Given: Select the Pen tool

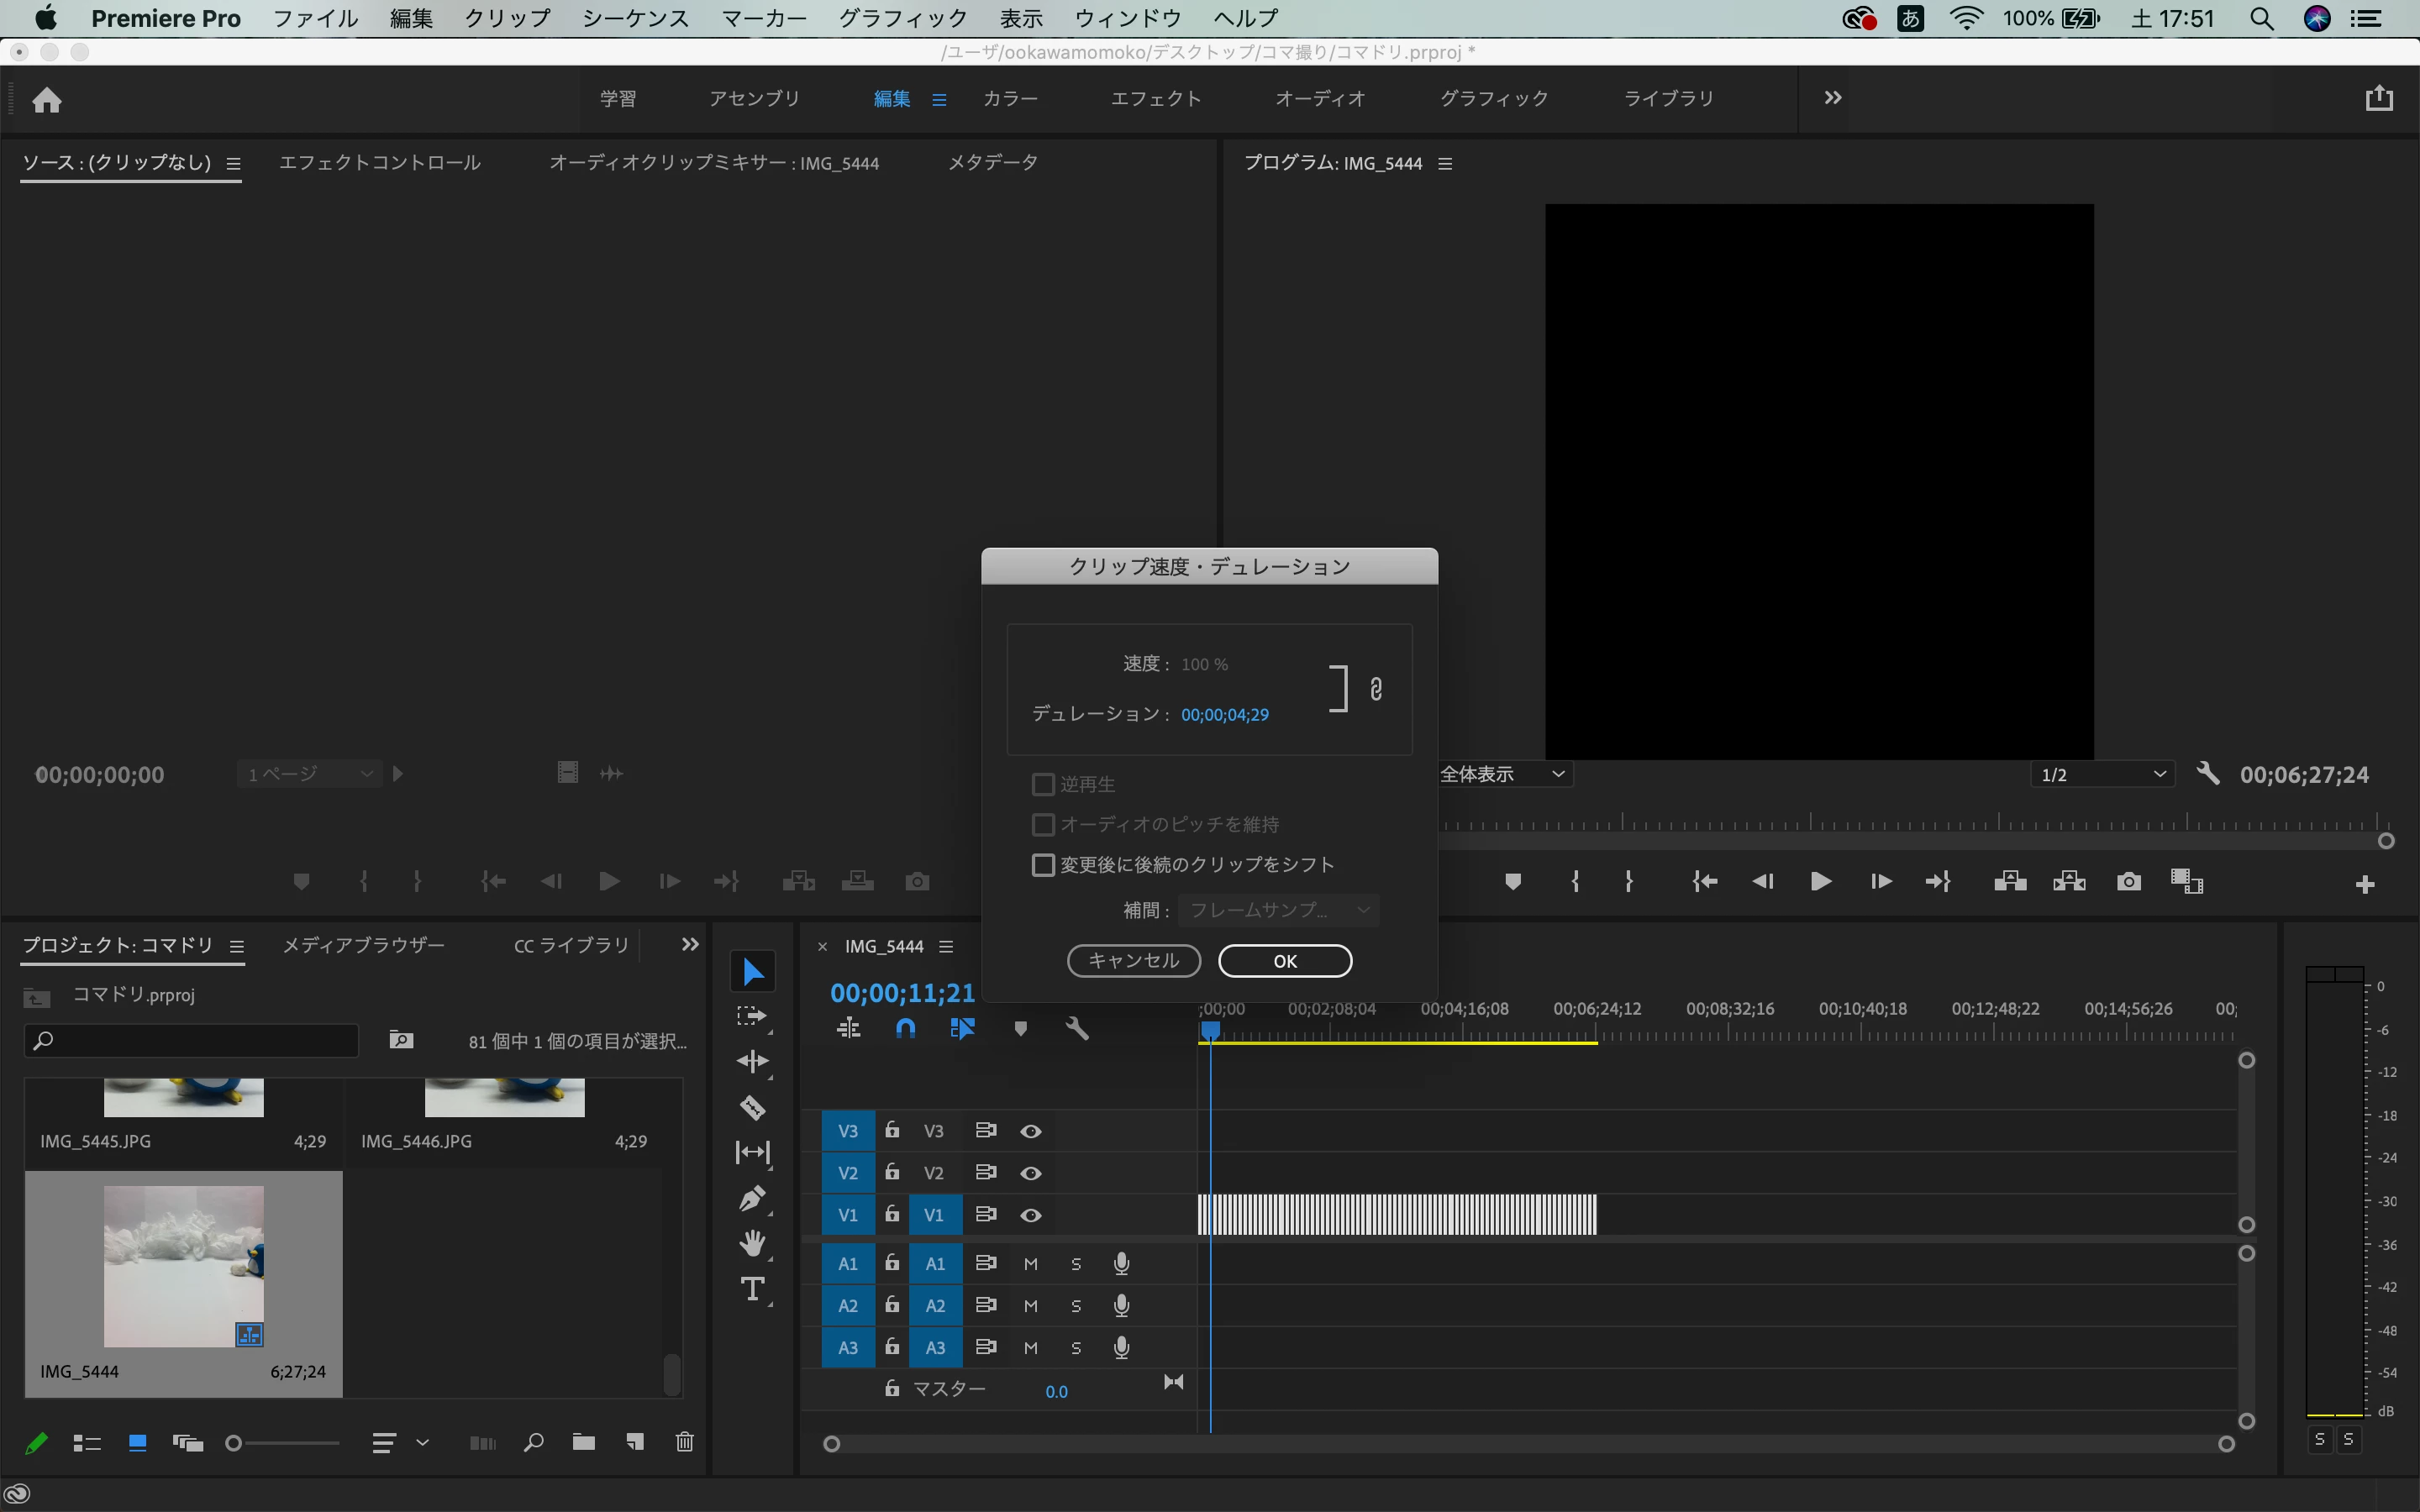Looking at the screenshot, I should click(x=752, y=1198).
